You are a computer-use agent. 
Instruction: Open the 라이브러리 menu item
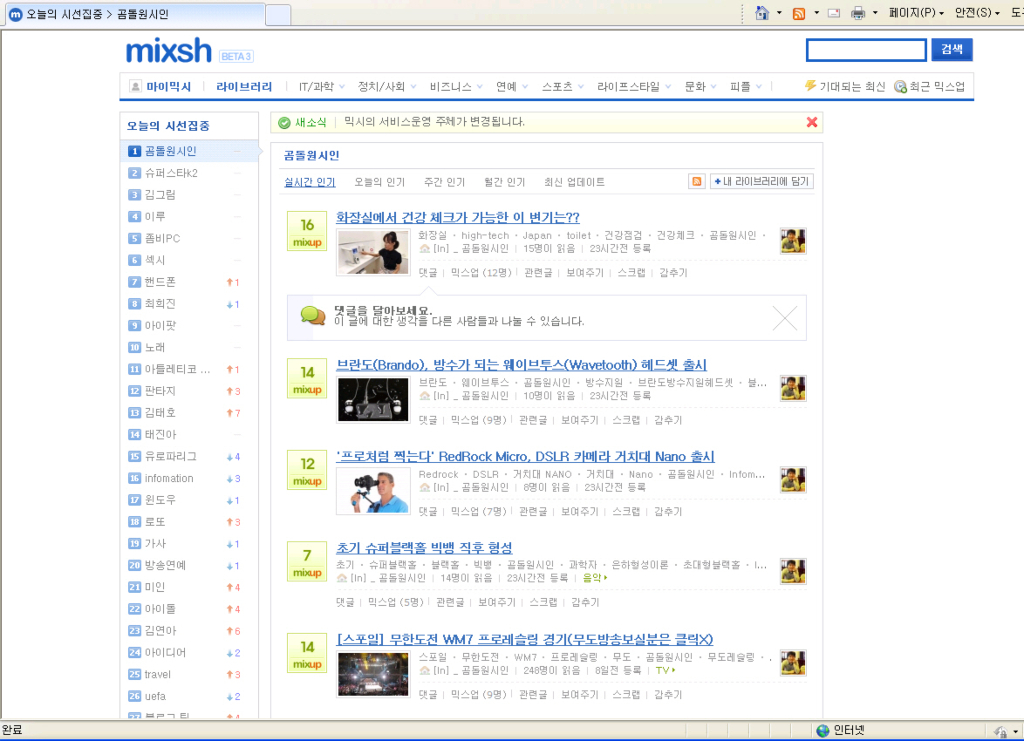[x=244, y=86]
